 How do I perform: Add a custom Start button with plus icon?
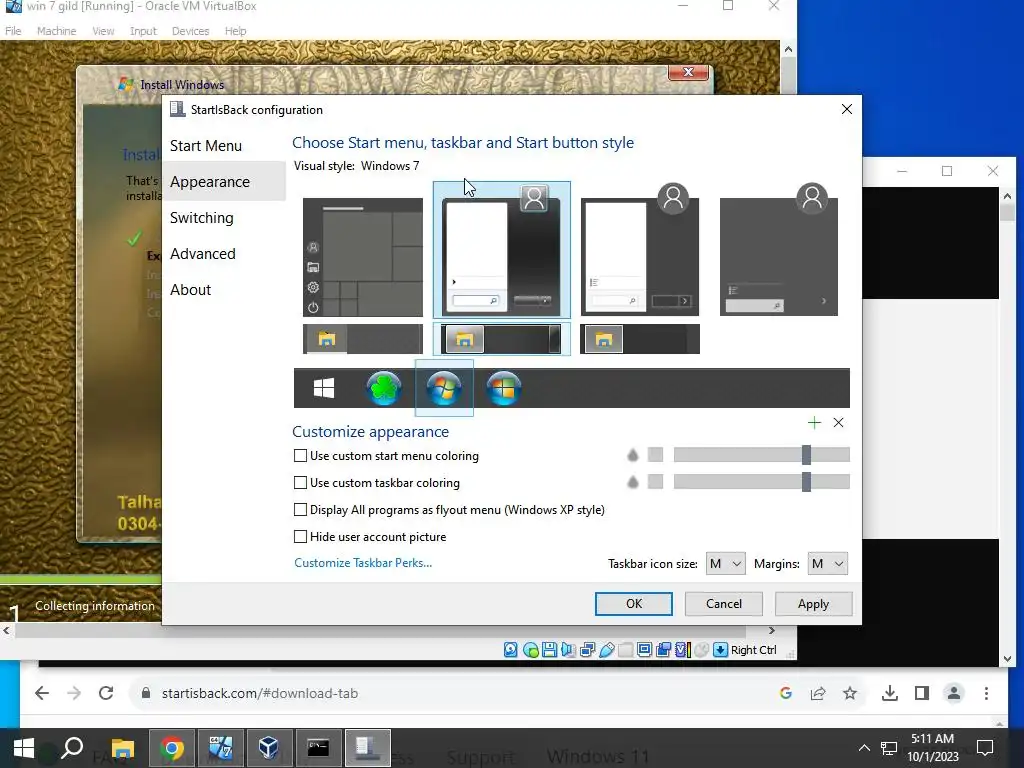click(x=814, y=423)
